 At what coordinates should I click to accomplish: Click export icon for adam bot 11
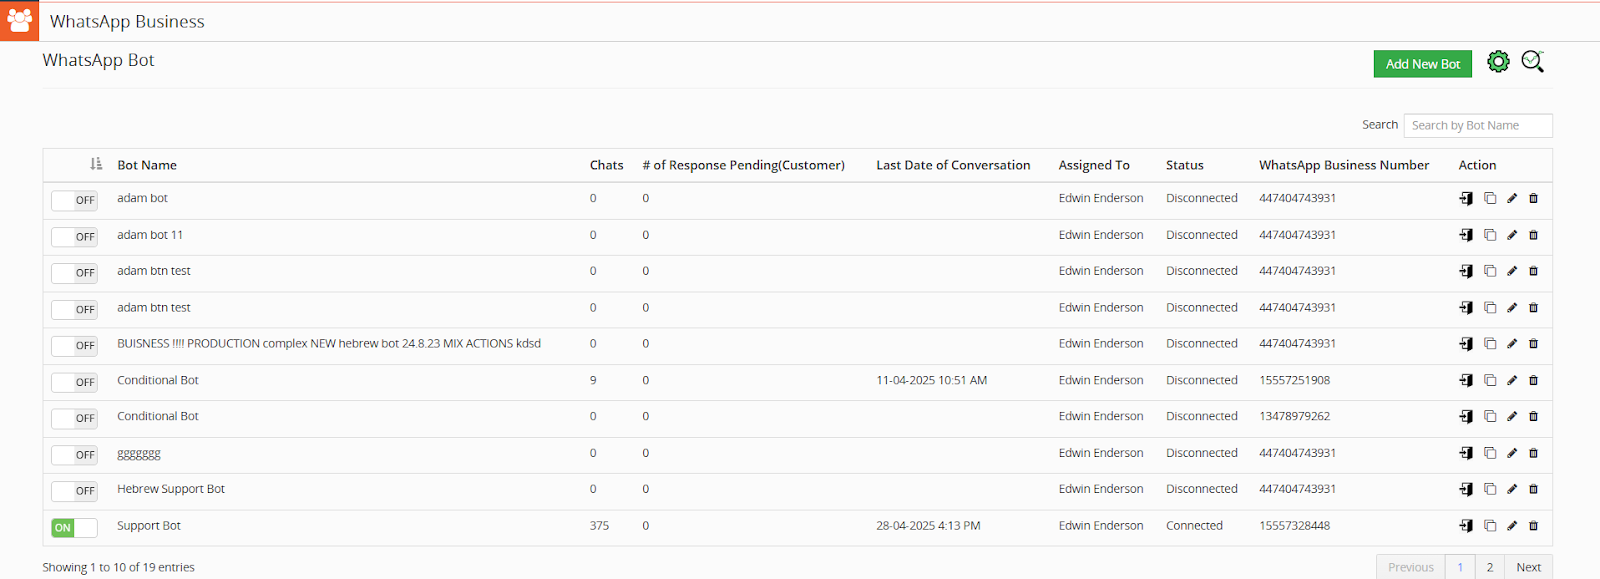click(1466, 235)
